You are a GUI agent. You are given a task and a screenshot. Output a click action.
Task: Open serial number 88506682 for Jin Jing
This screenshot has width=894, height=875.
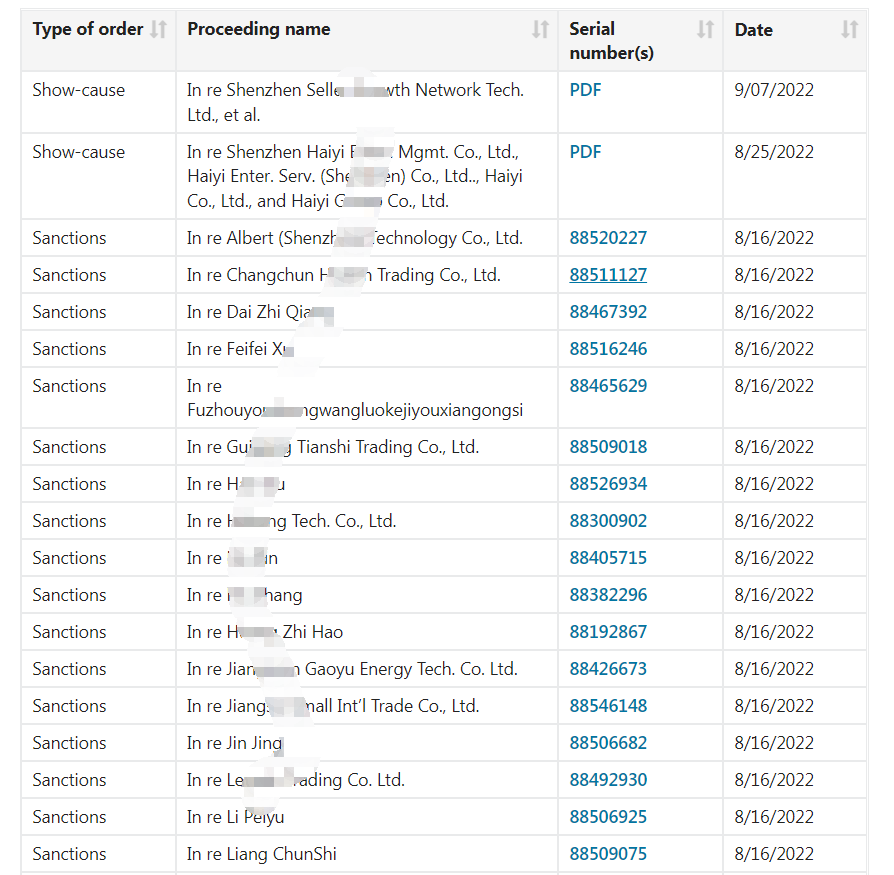point(608,743)
